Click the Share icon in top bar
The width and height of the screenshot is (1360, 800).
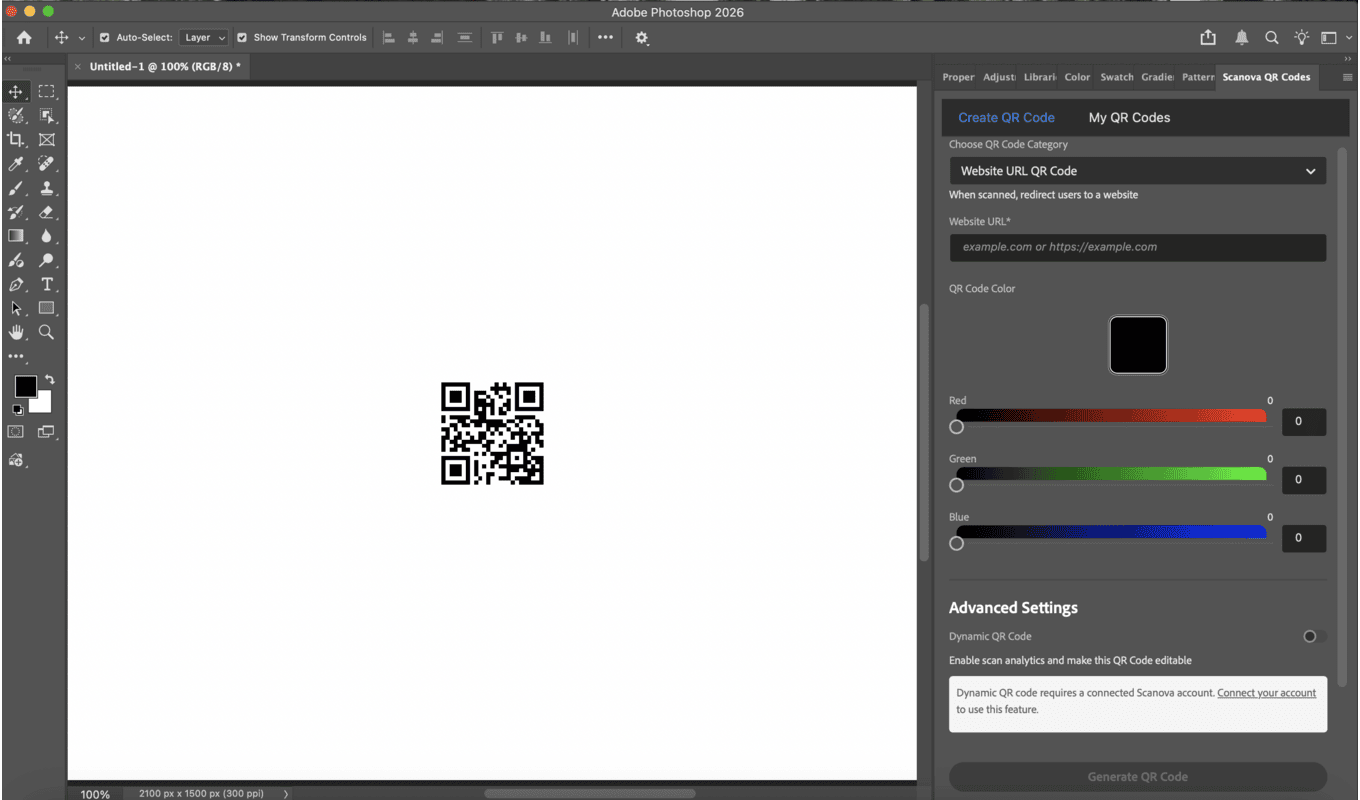(x=1208, y=37)
